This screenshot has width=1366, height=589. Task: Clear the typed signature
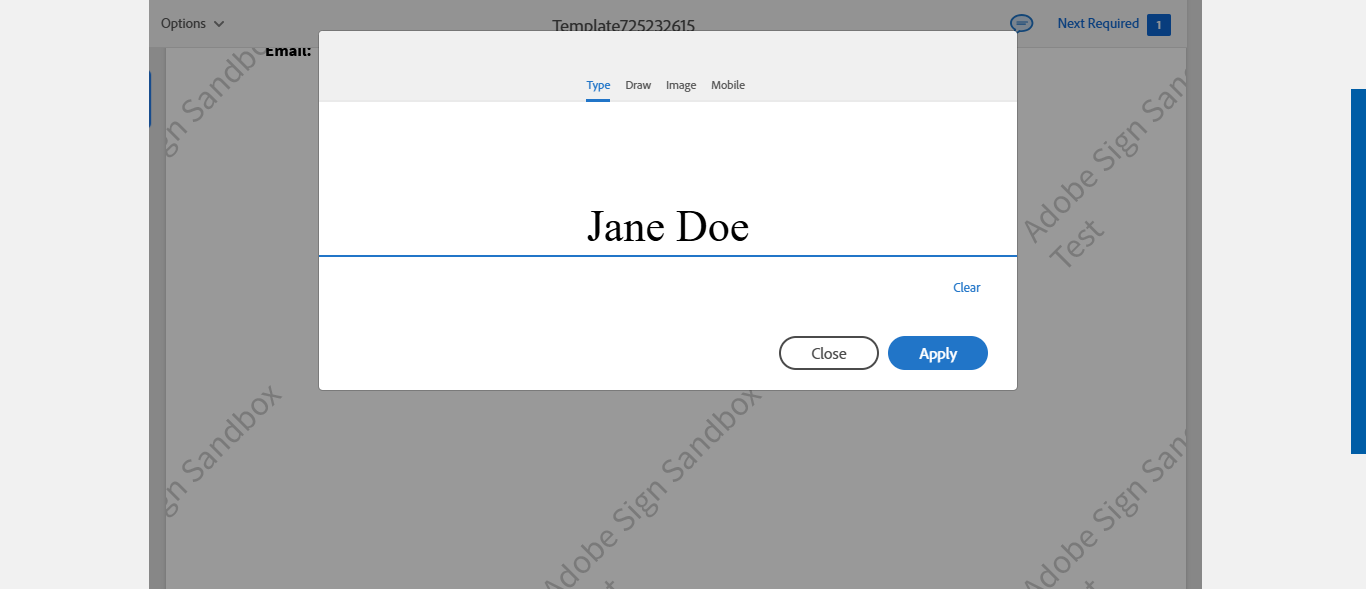click(x=967, y=287)
